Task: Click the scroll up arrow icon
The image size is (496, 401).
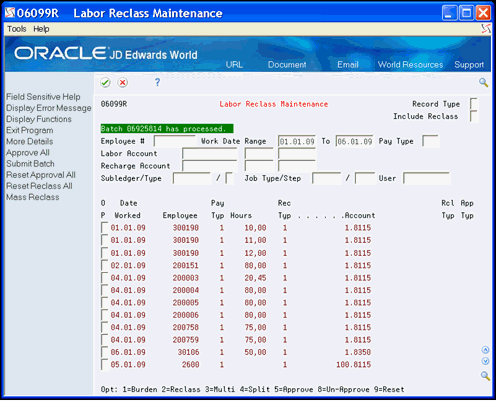Action: tap(485, 350)
